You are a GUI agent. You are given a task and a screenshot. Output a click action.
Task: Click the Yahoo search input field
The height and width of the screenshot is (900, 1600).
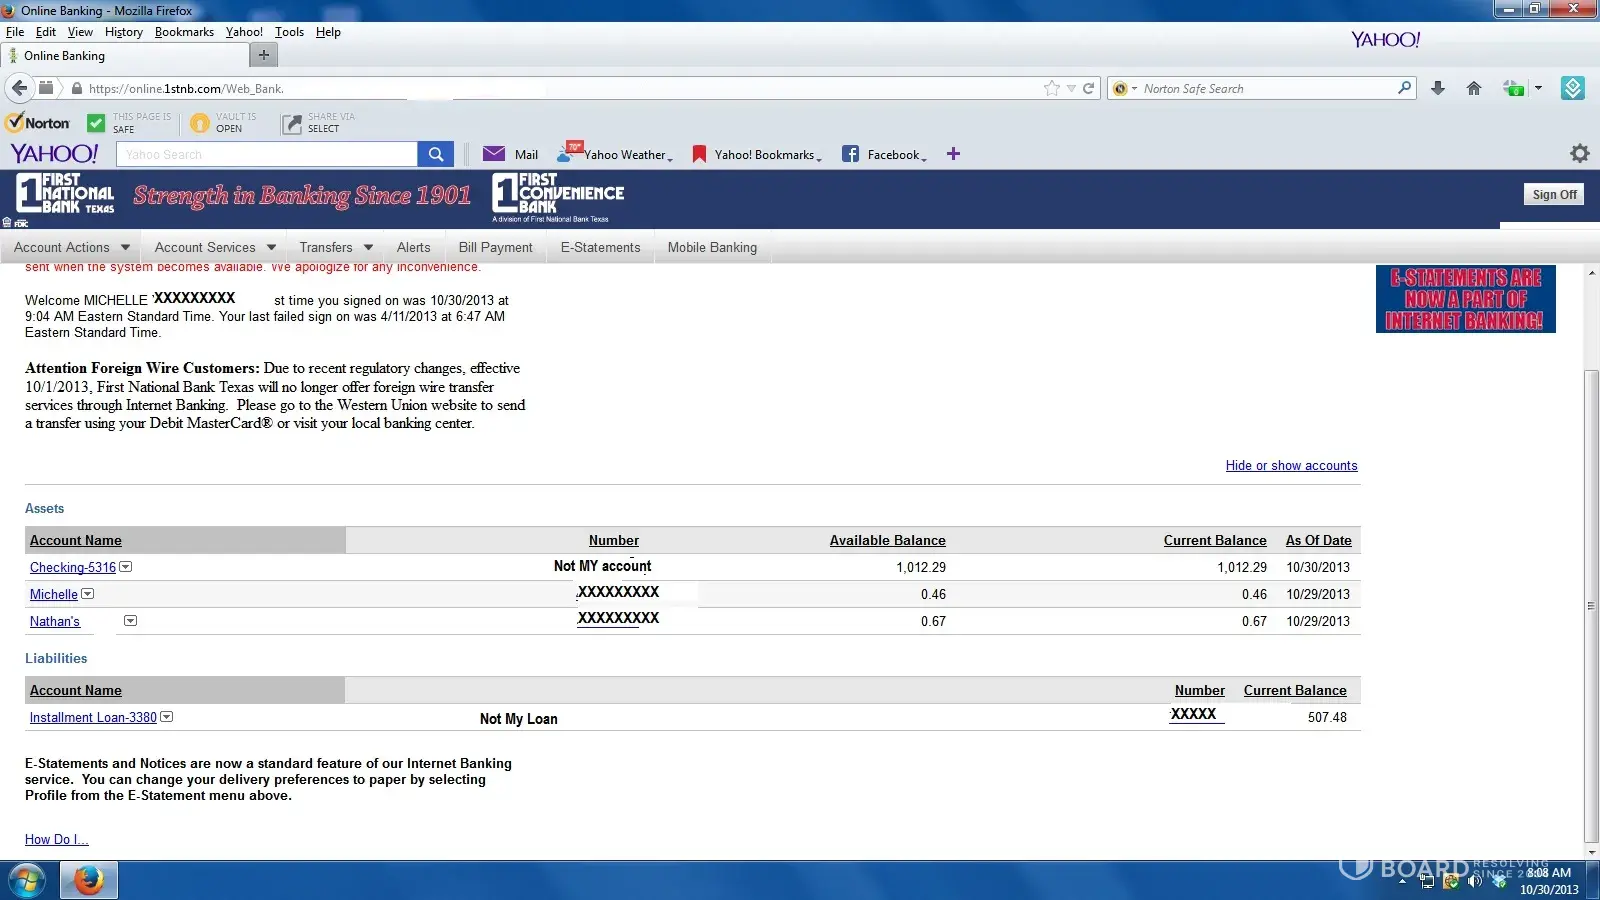pyautogui.click(x=267, y=154)
